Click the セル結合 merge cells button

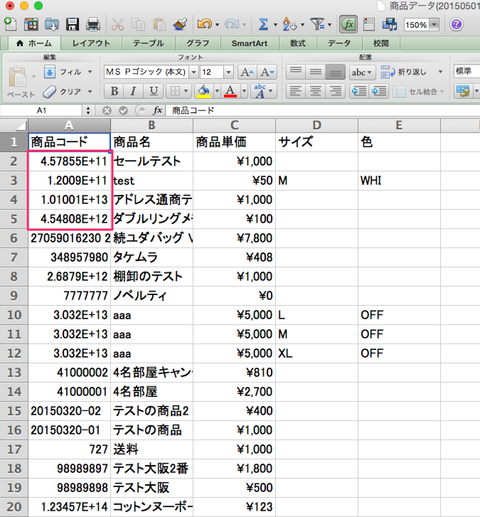point(419,91)
